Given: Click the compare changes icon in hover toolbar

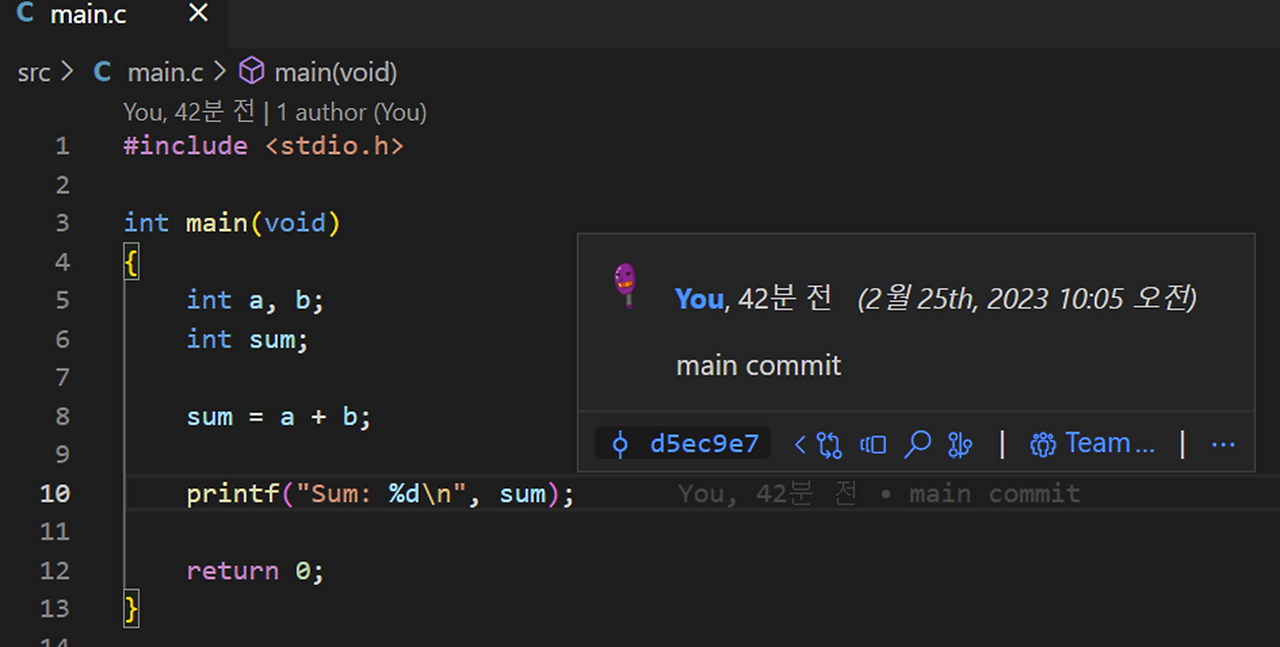Looking at the screenshot, I should point(830,444).
